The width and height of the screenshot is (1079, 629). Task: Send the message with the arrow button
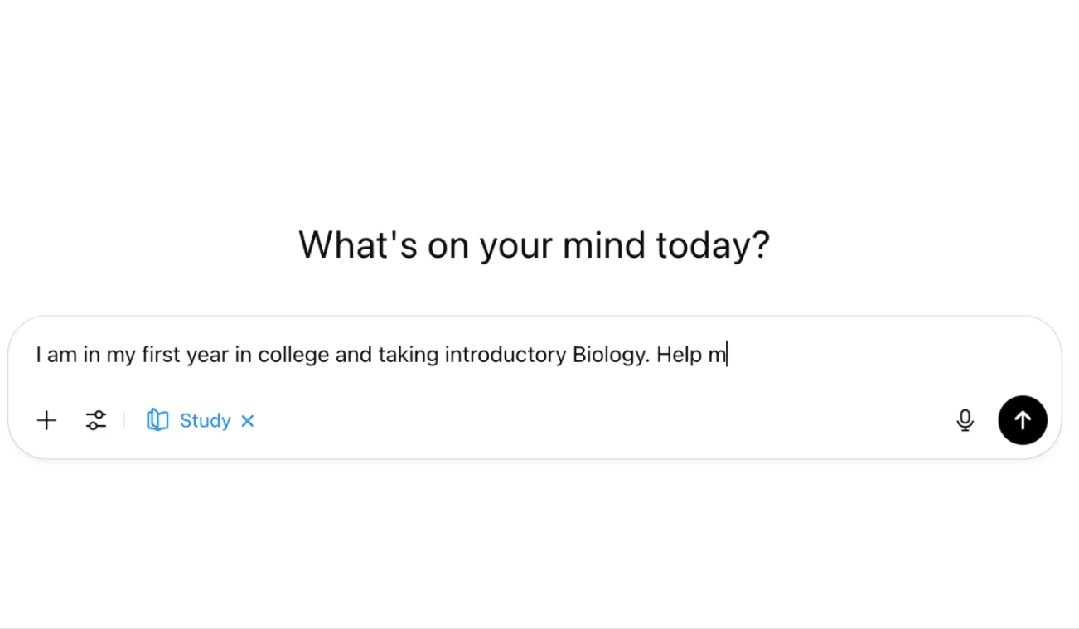(1022, 421)
